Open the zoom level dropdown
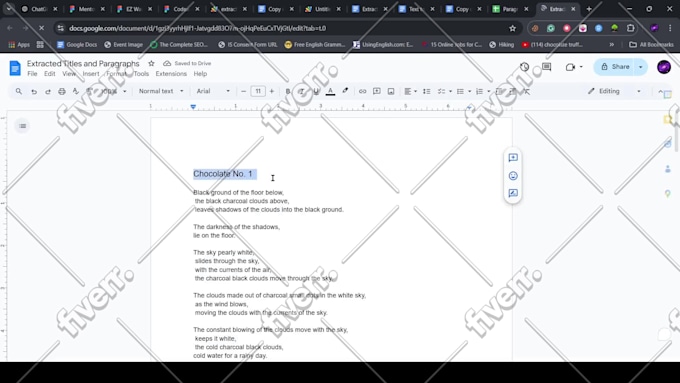 click(114, 91)
